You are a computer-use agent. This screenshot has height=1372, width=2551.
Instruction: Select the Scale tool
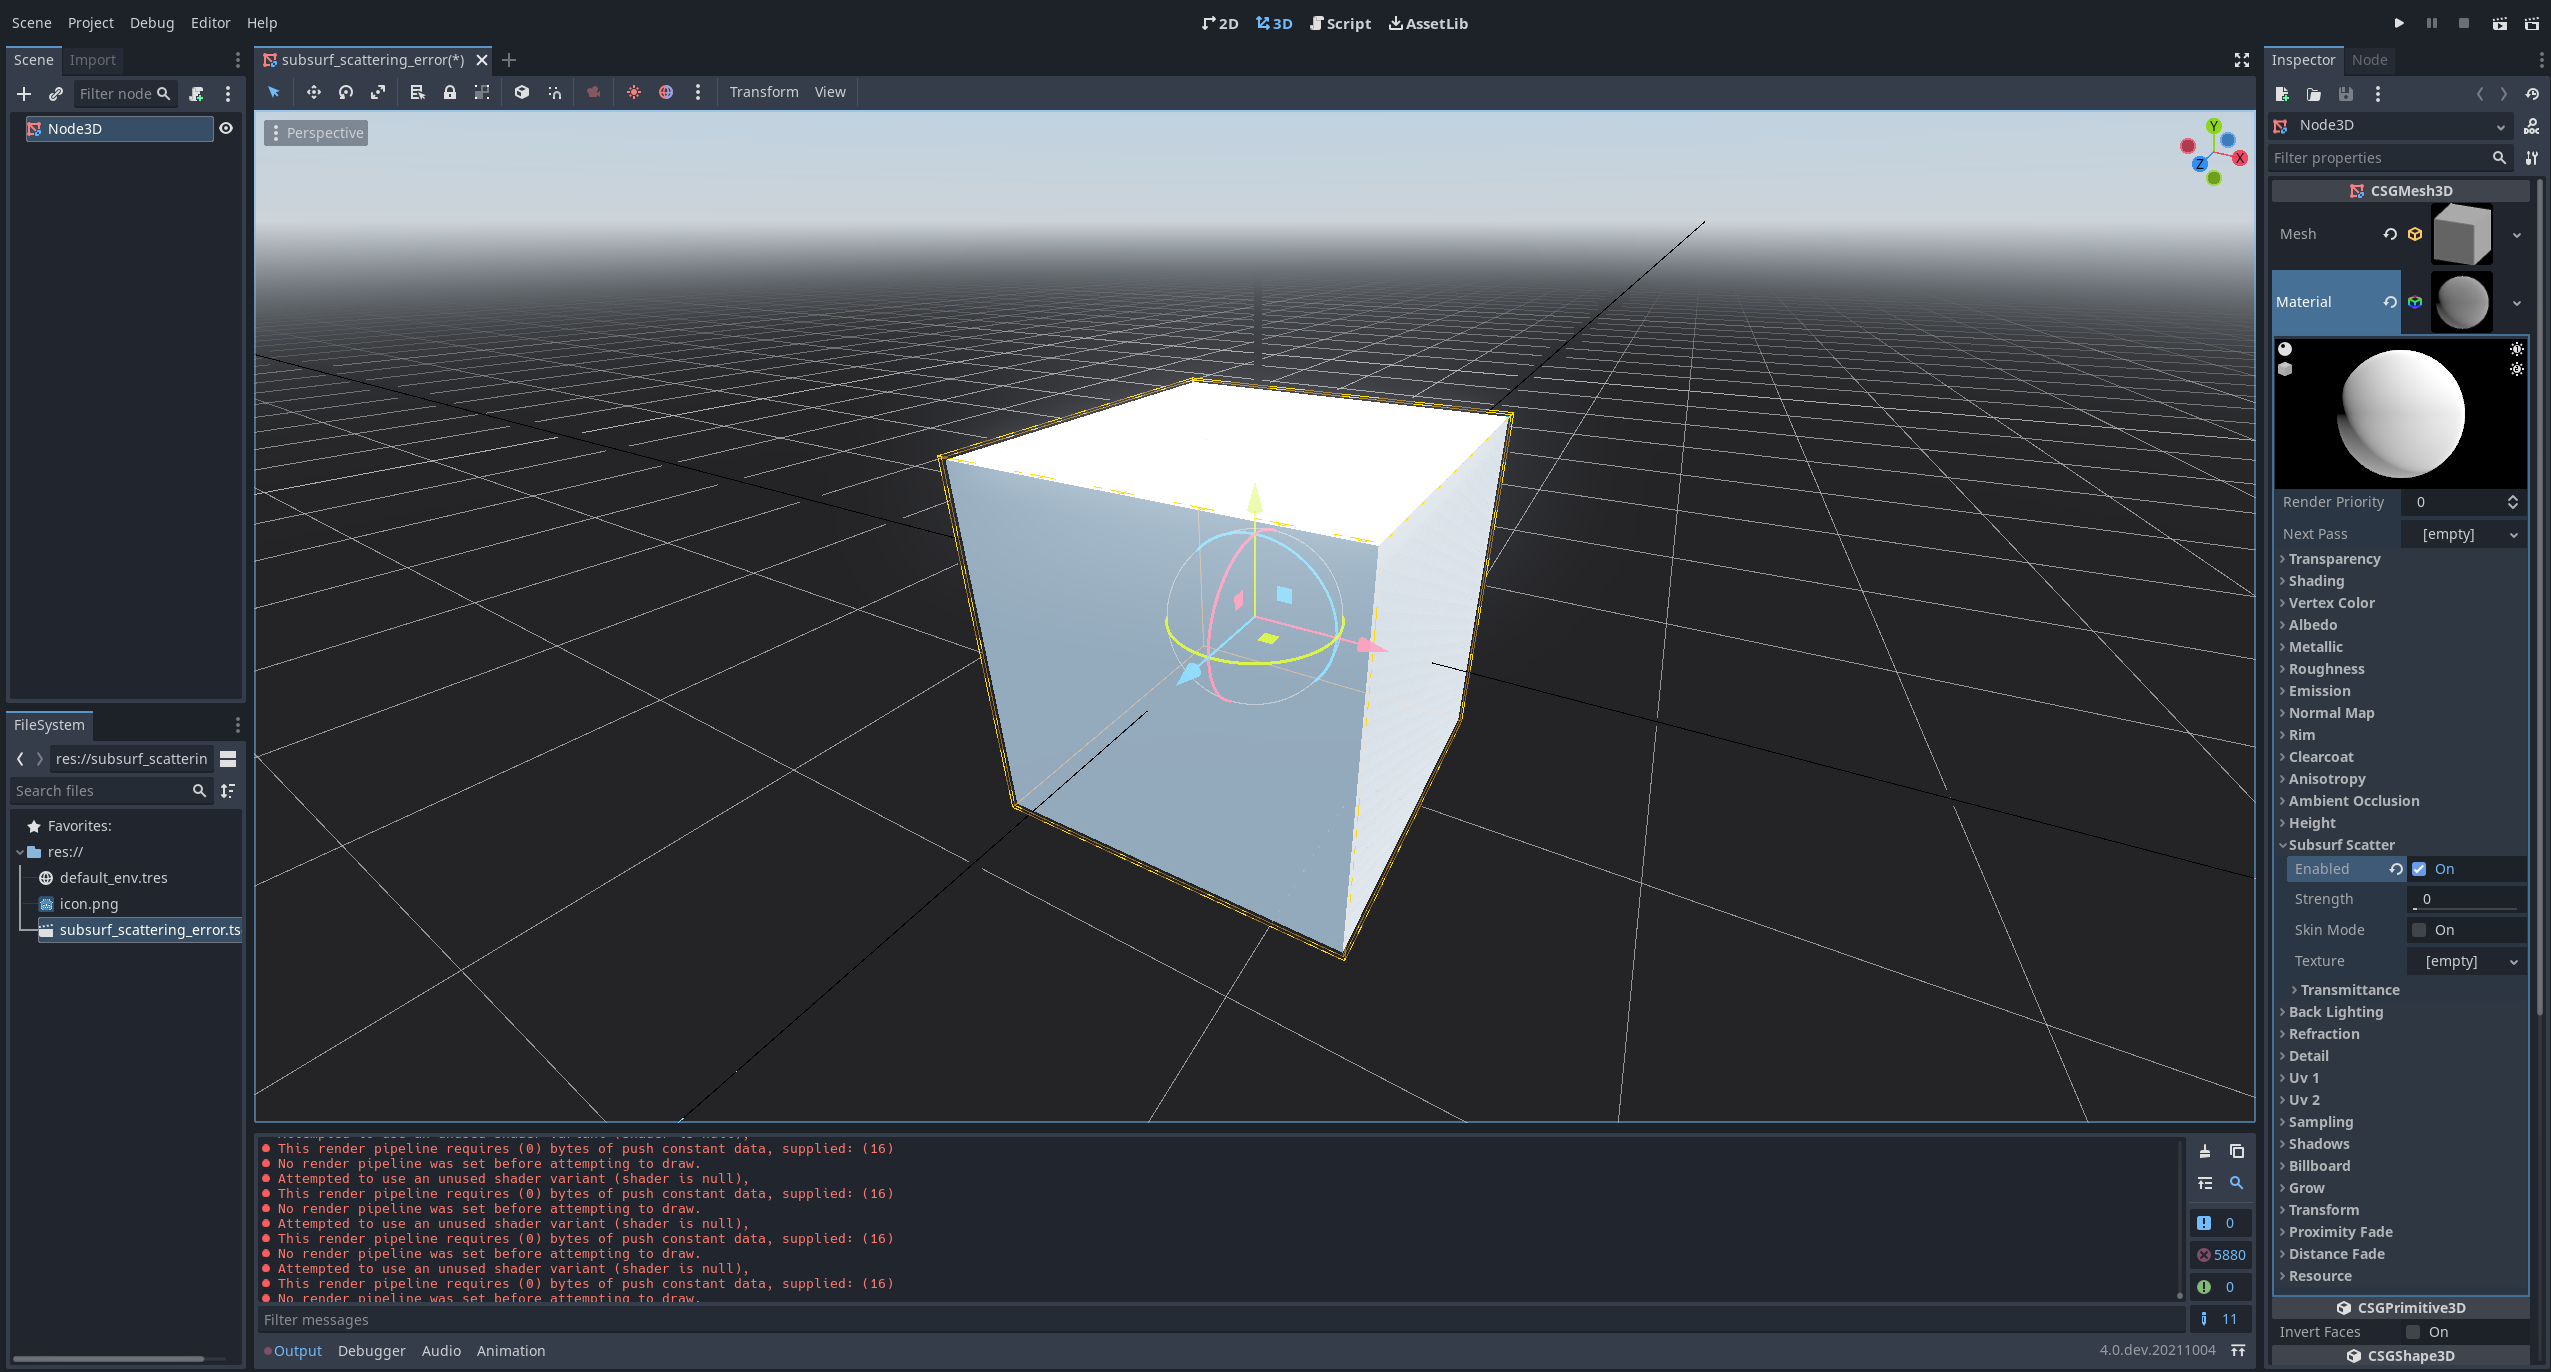coord(378,92)
